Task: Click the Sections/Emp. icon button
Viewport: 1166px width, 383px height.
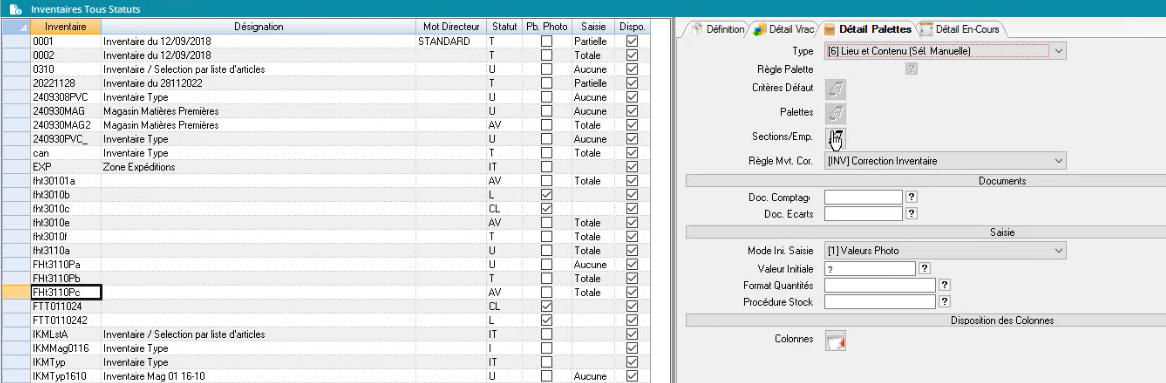Action: (x=836, y=138)
